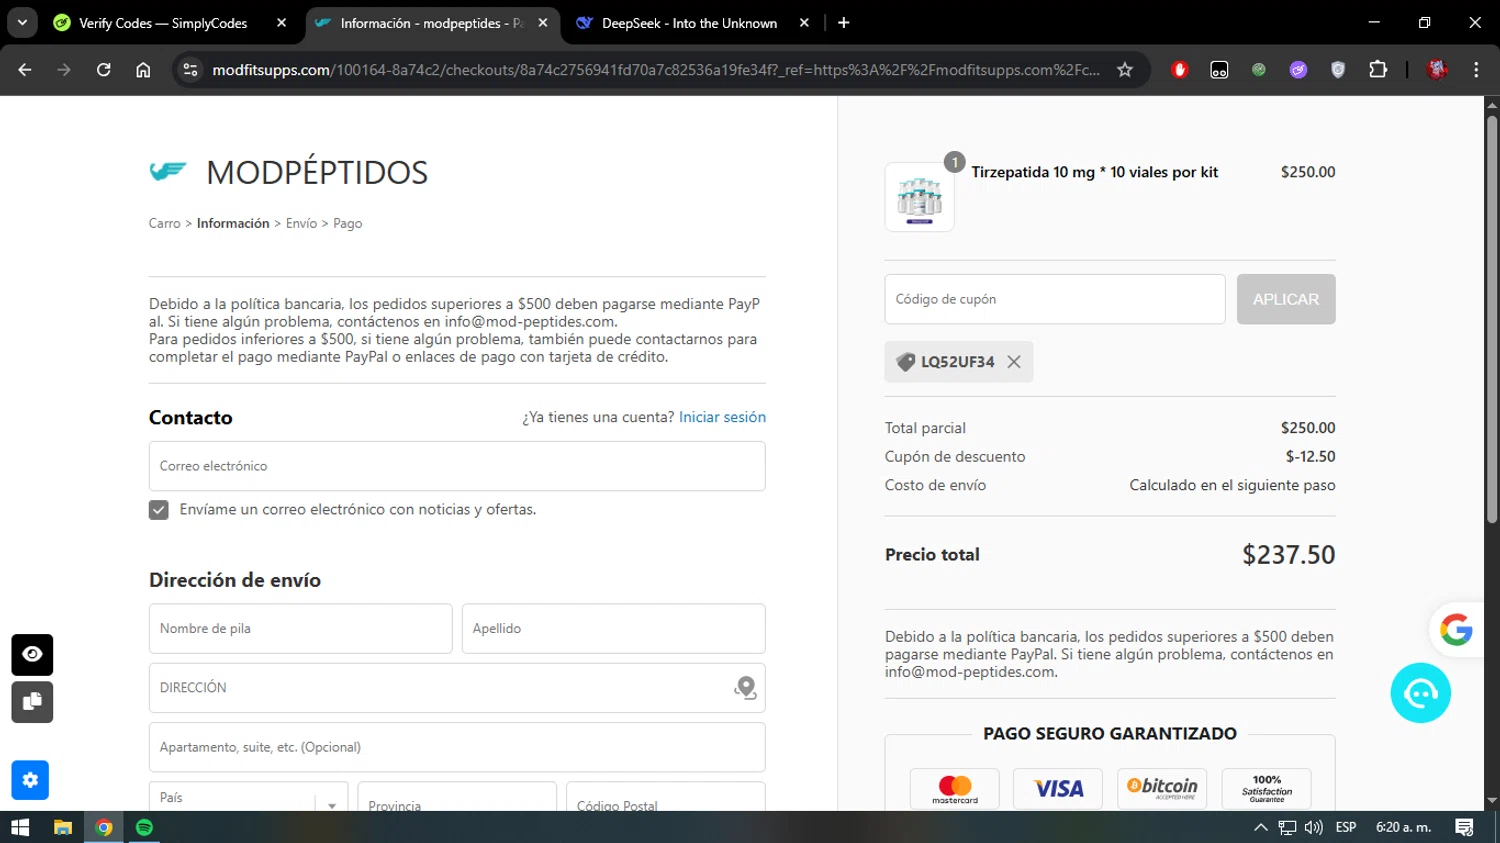Image resolution: width=1500 pixels, height=843 pixels.
Task: Click the Mastercard payment badge
Action: (x=955, y=788)
